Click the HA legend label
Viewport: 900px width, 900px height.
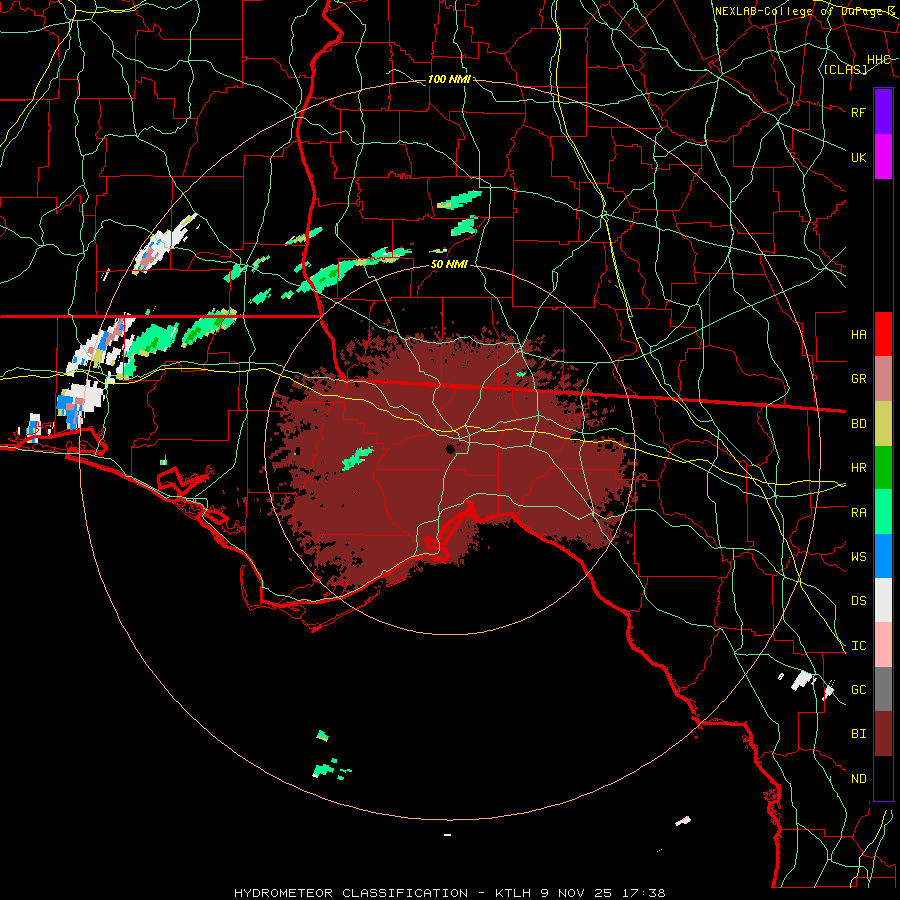pyautogui.click(x=858, y=335)
